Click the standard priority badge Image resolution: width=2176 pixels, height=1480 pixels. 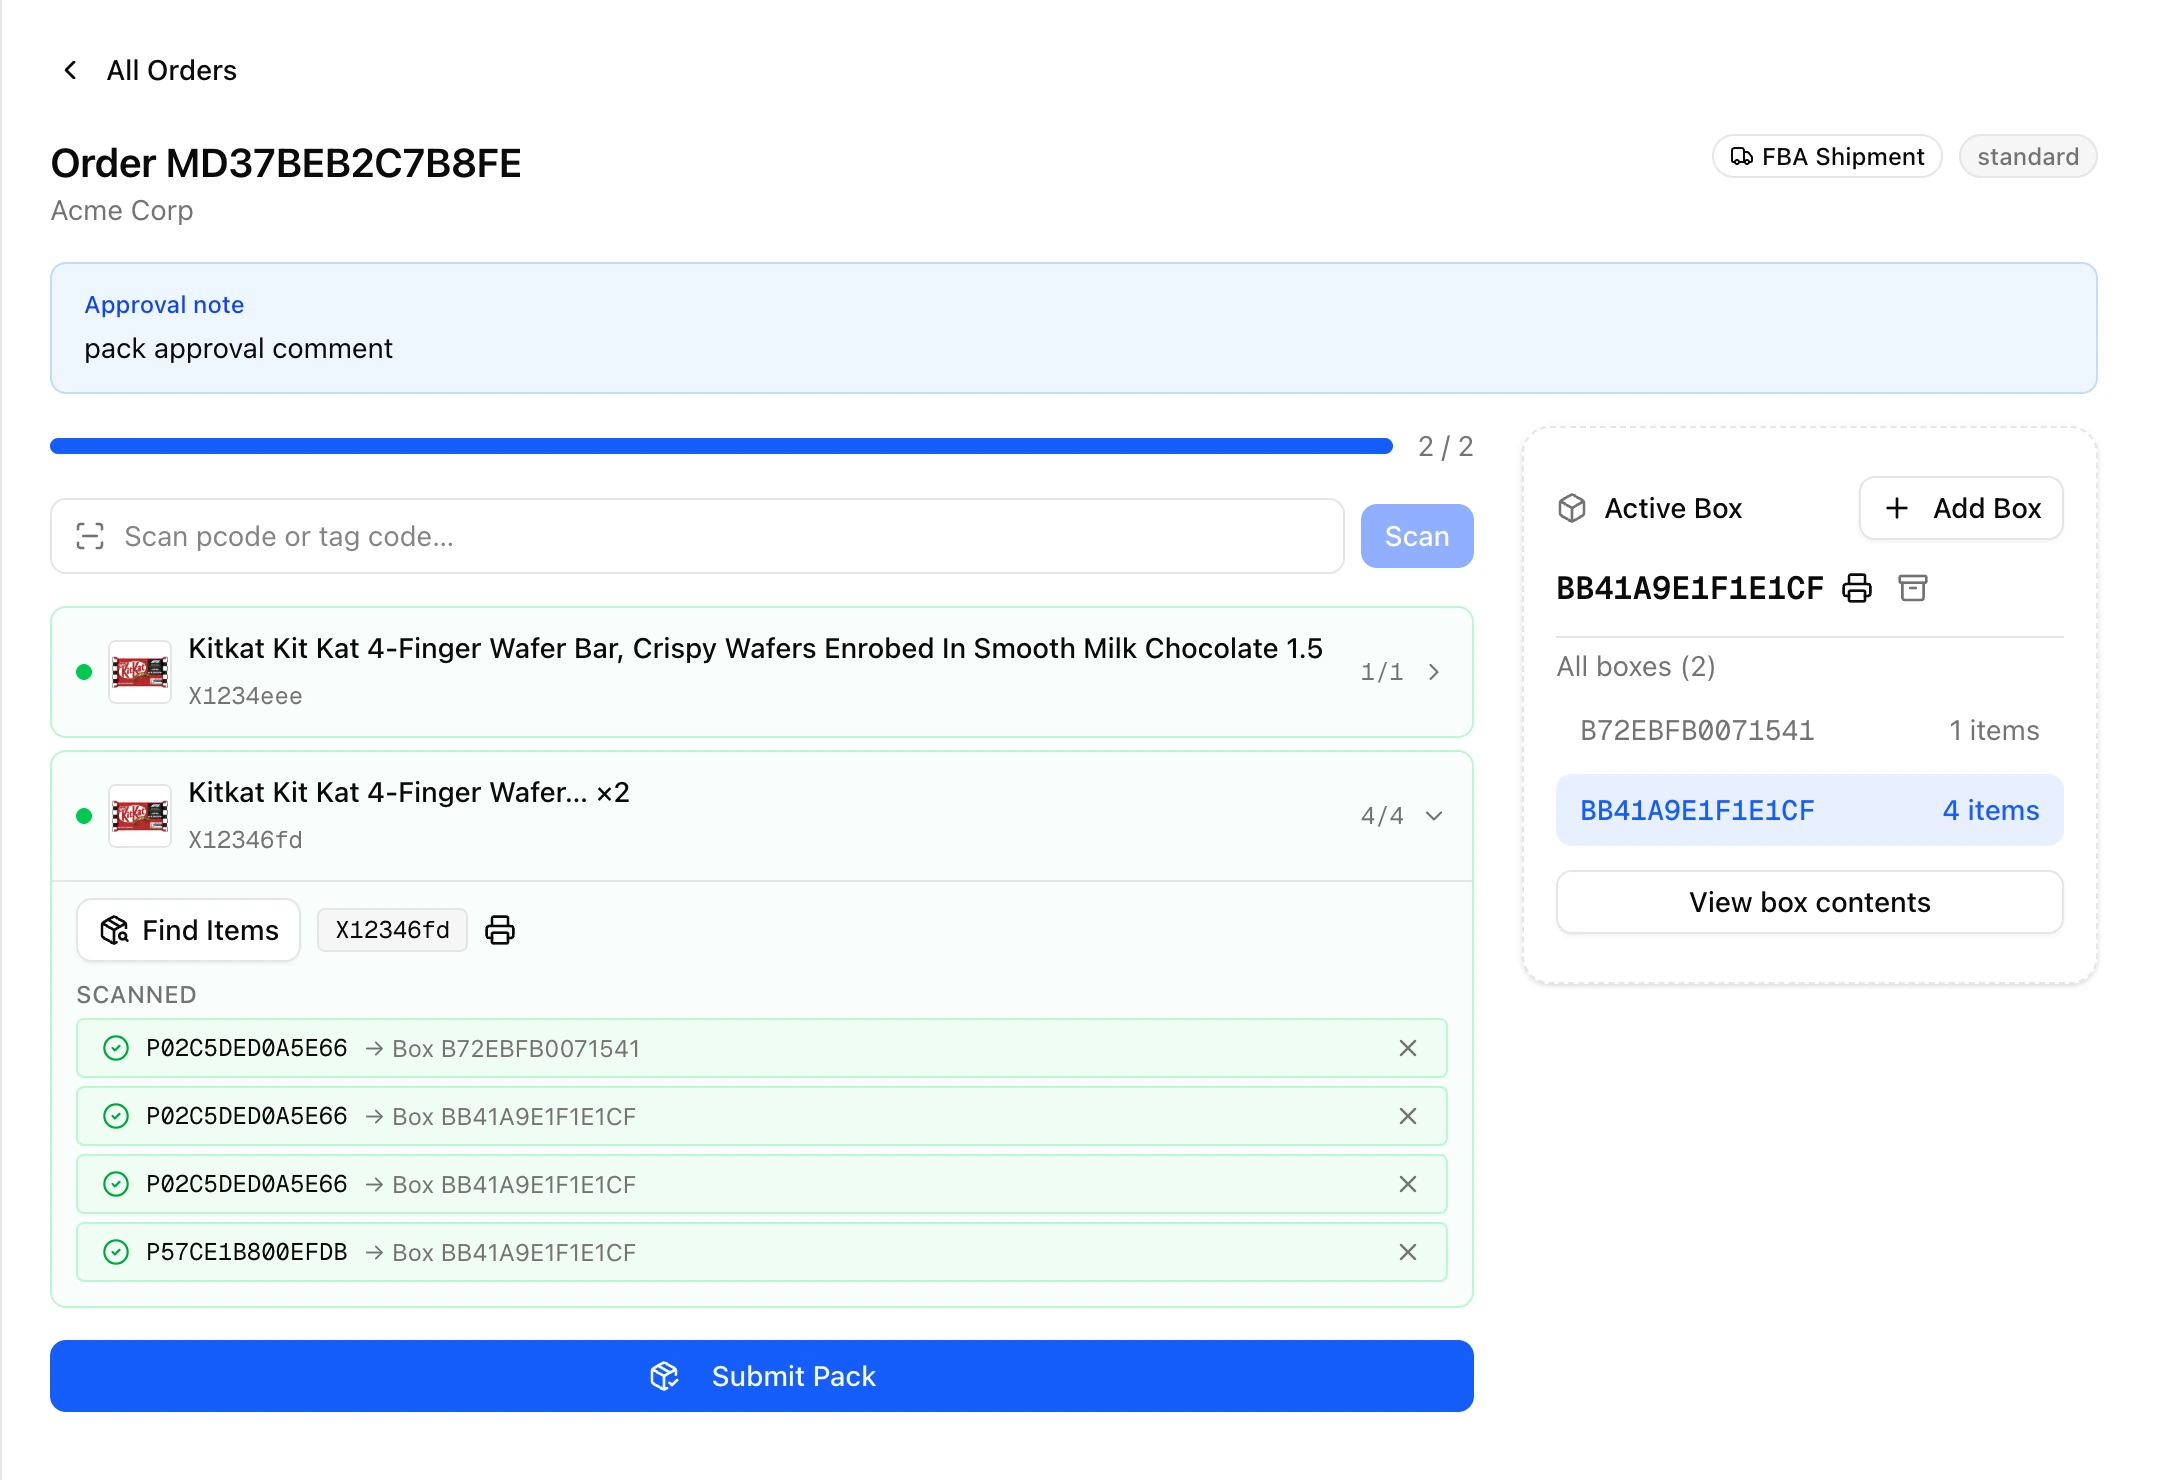coord(2028,157)
